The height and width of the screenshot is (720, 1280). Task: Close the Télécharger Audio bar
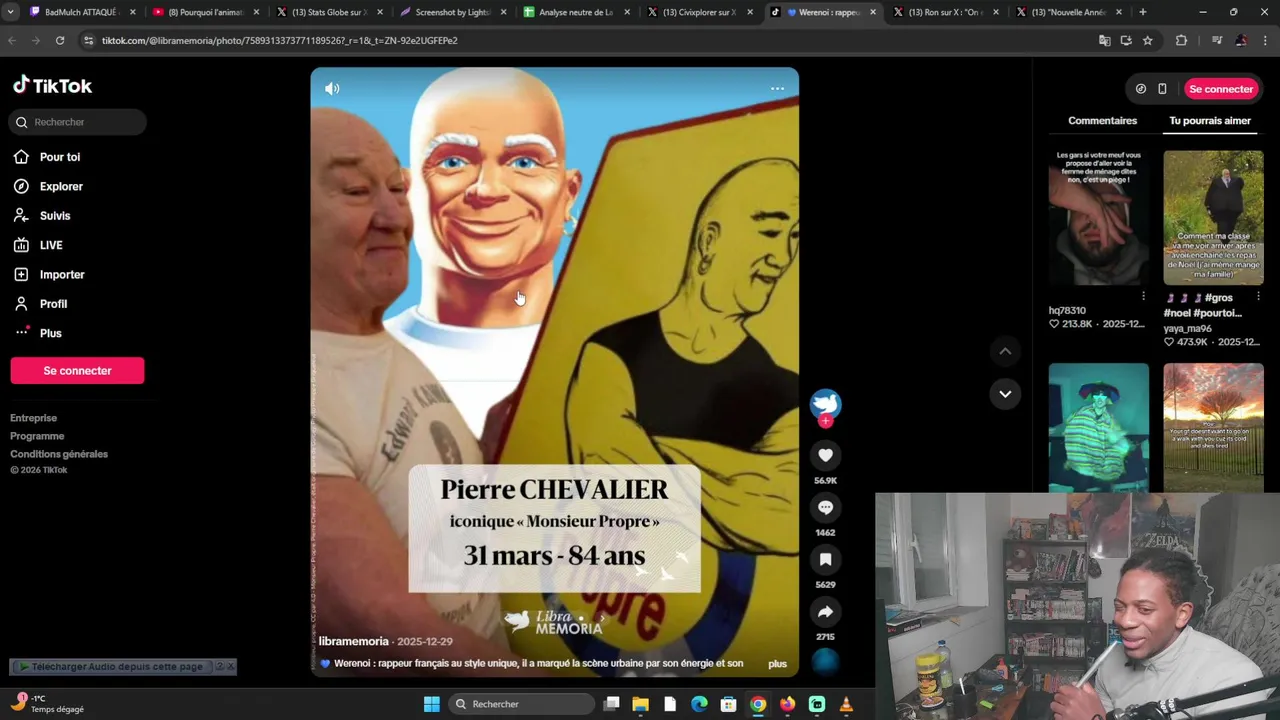click(231, 666)
